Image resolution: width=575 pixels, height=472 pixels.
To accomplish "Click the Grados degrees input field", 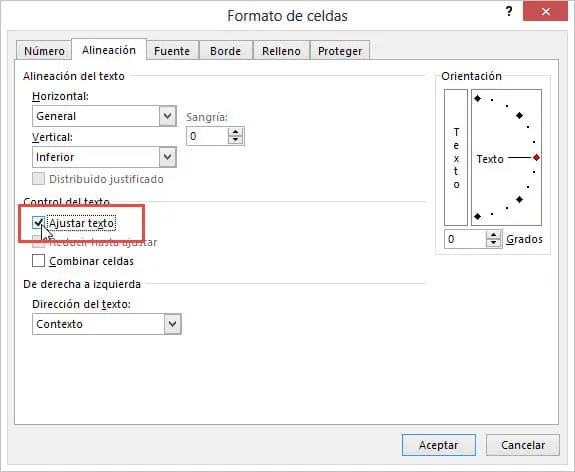I will coord(465,239).
